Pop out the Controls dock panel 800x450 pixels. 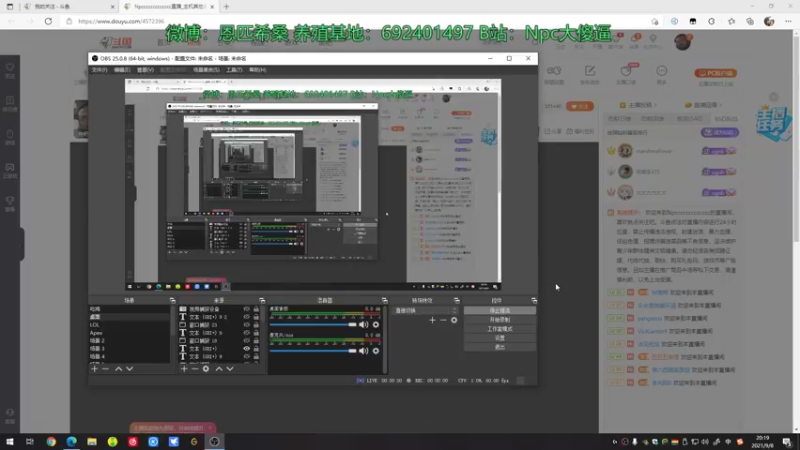(x=534, y=301)
